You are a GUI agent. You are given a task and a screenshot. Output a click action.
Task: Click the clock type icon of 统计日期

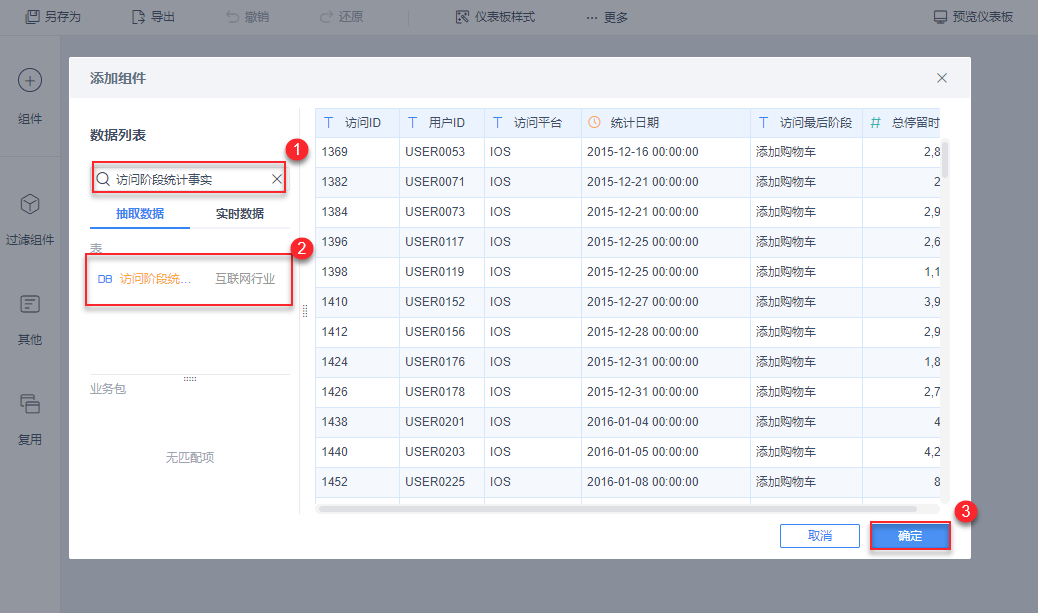point(594,122)
